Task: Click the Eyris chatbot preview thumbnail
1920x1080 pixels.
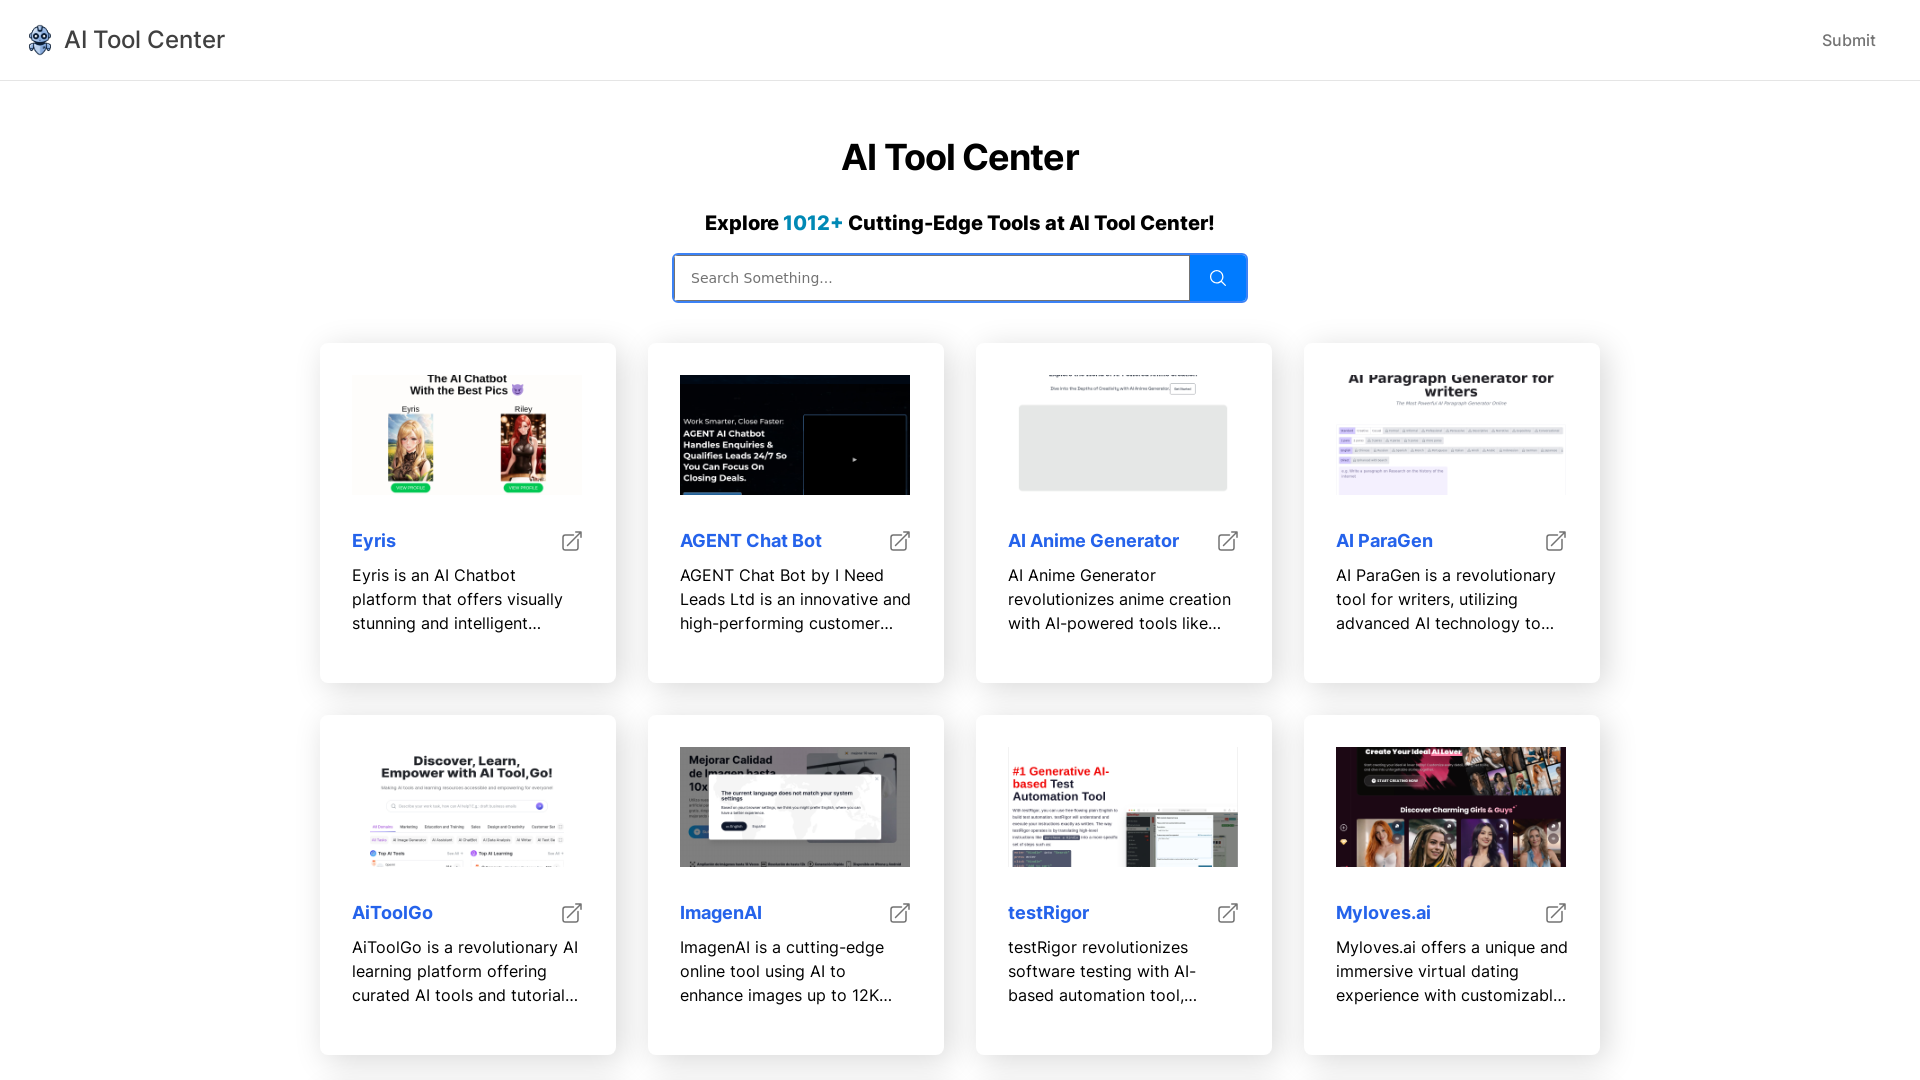Action: pos(467,435)
